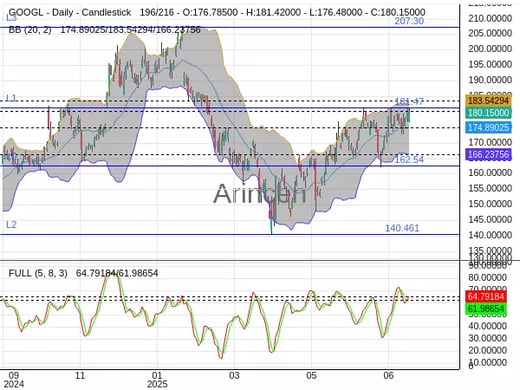
Task: Click the stochastic values 64.79184/61.98654 header text
Action: click(117, 273)
